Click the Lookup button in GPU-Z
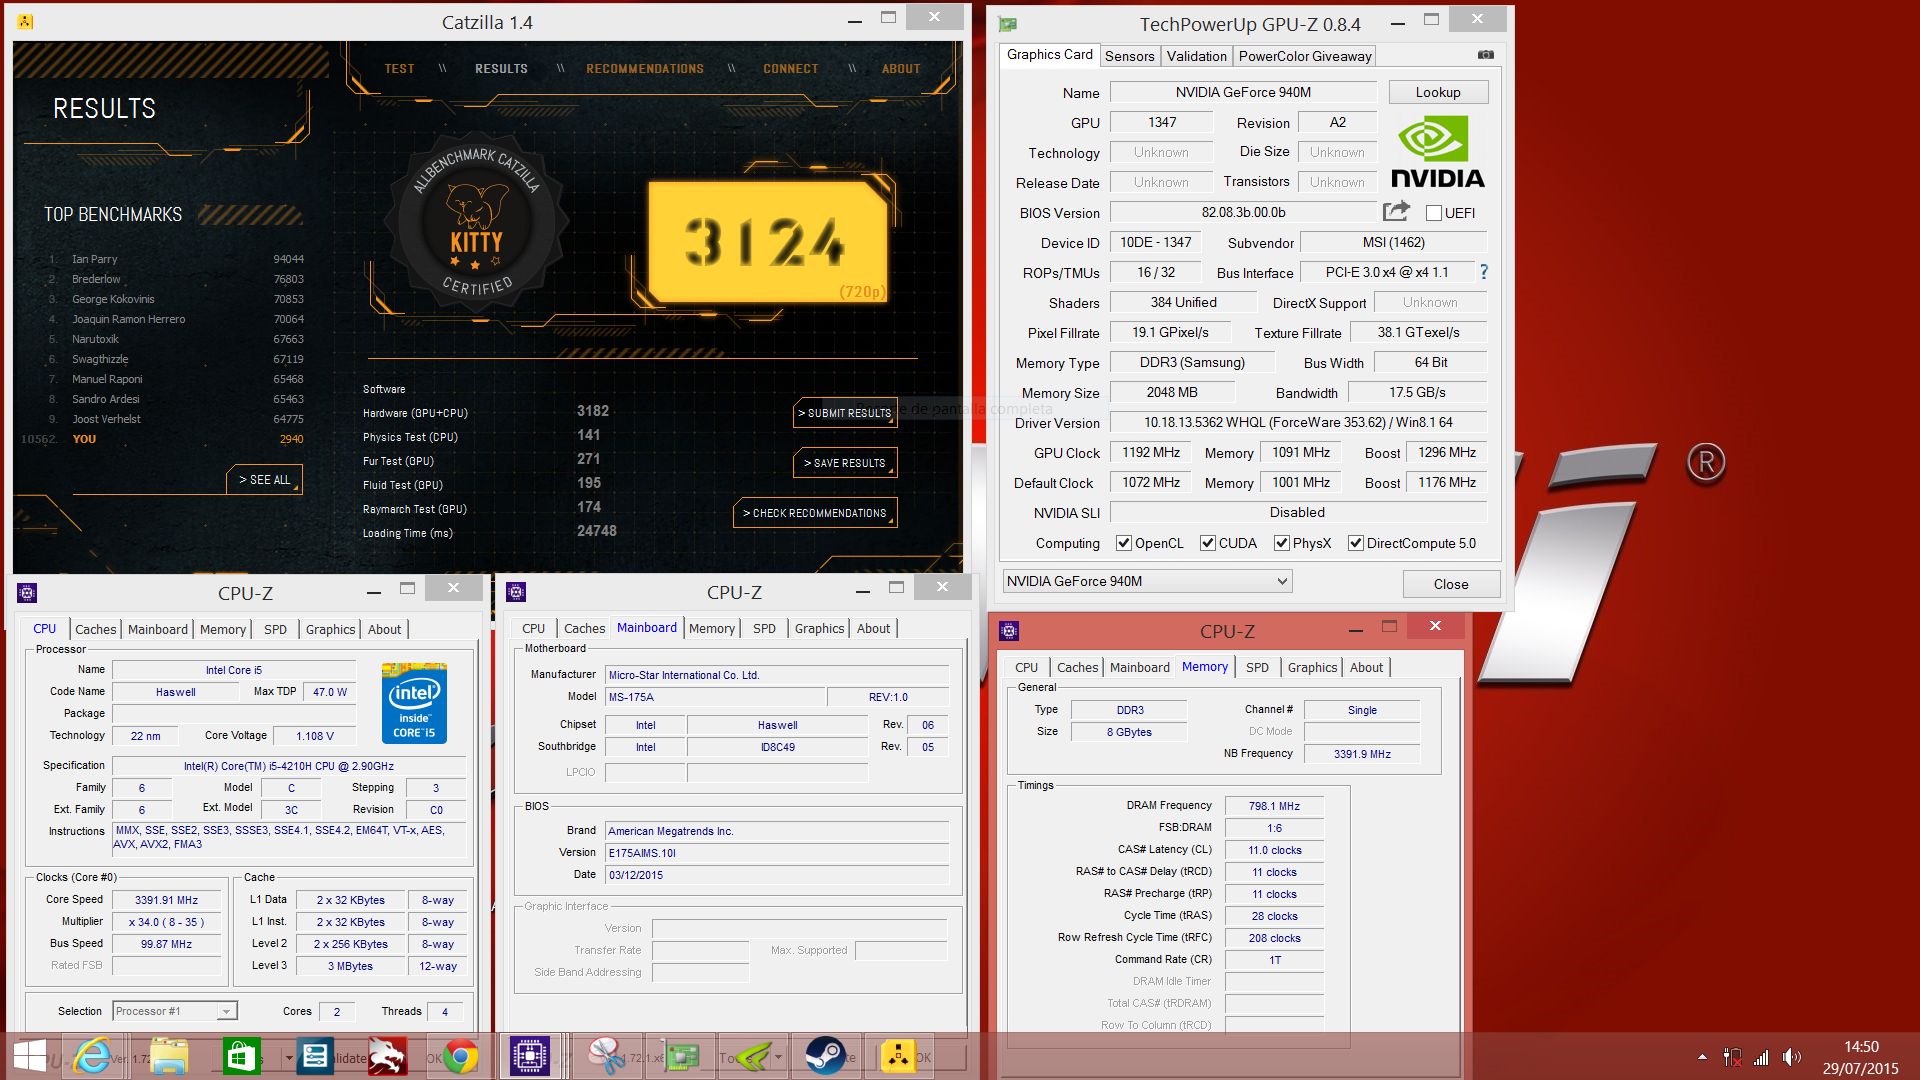 (1438, 92)
